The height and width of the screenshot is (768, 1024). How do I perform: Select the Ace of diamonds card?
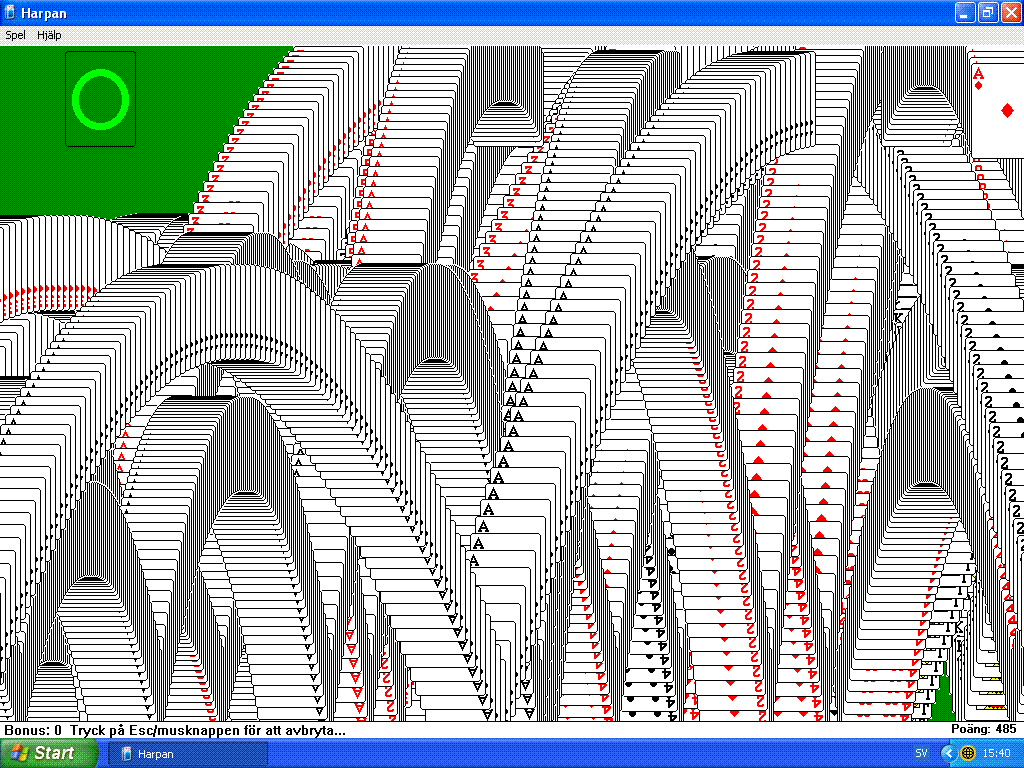[996, 100]
